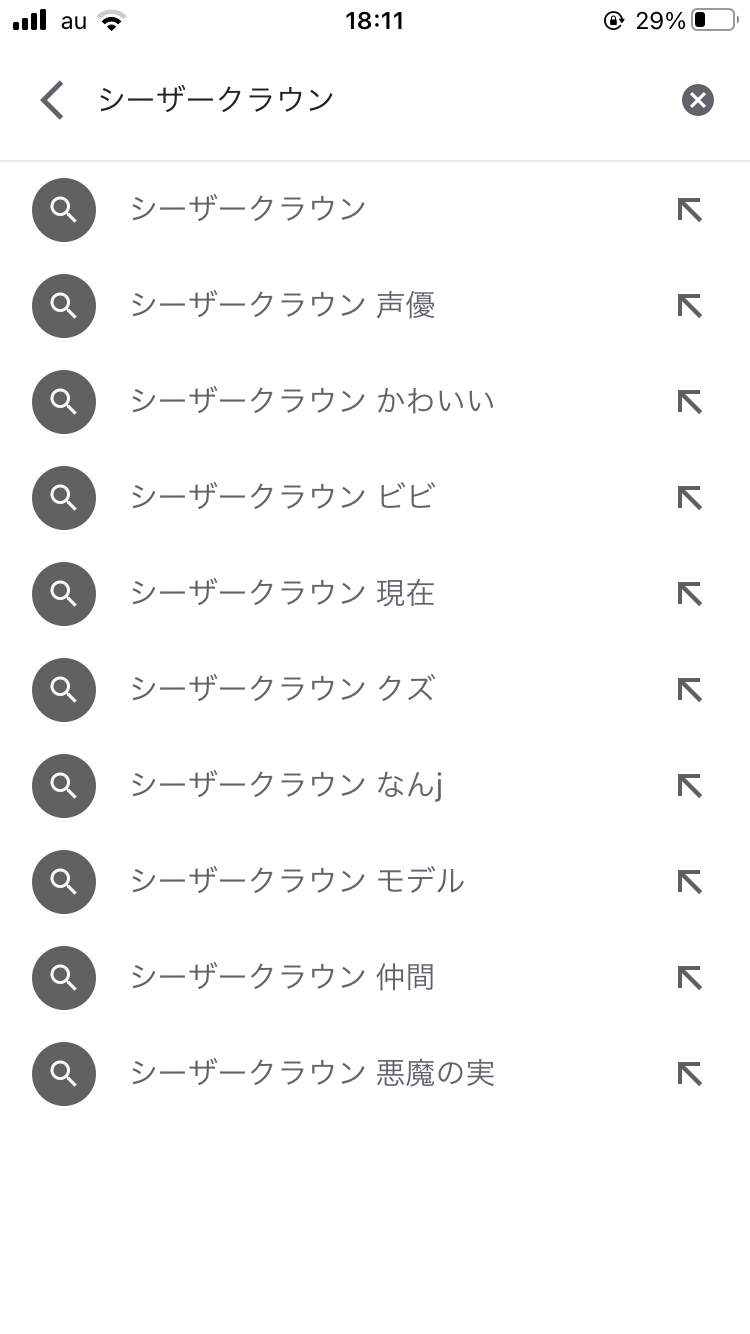Search for シーザークラウン 現在 suggestion
Image resolution: width=750 pixels, height=1334 pixels.
tap(282, 594)
